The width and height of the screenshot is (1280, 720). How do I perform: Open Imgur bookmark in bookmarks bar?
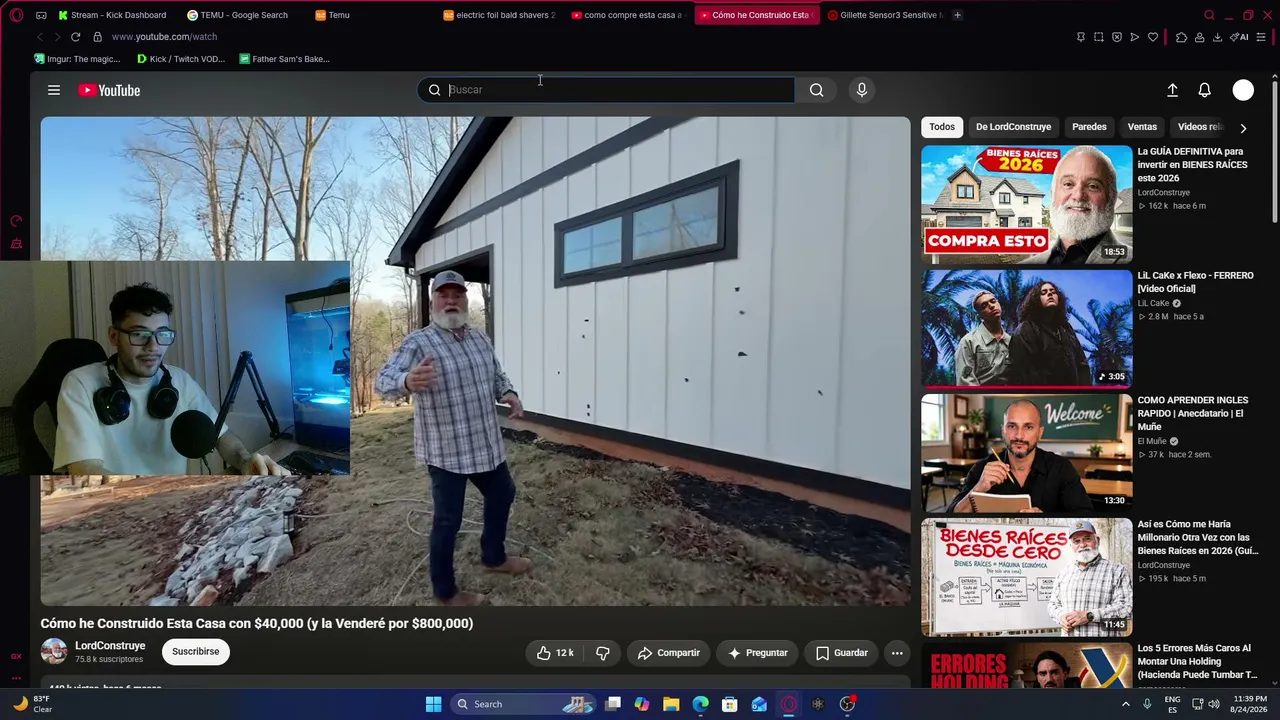click(77, 59)
